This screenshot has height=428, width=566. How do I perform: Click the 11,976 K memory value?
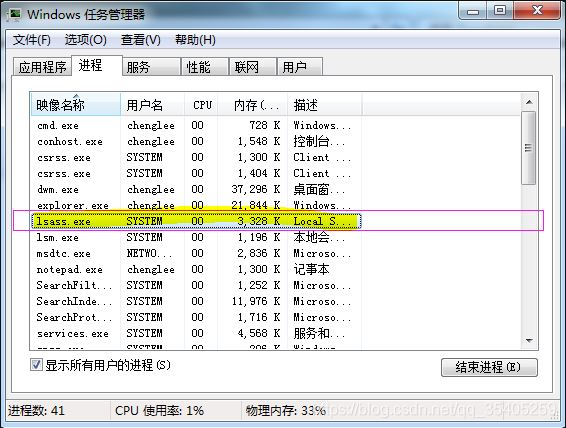point(256,301)
